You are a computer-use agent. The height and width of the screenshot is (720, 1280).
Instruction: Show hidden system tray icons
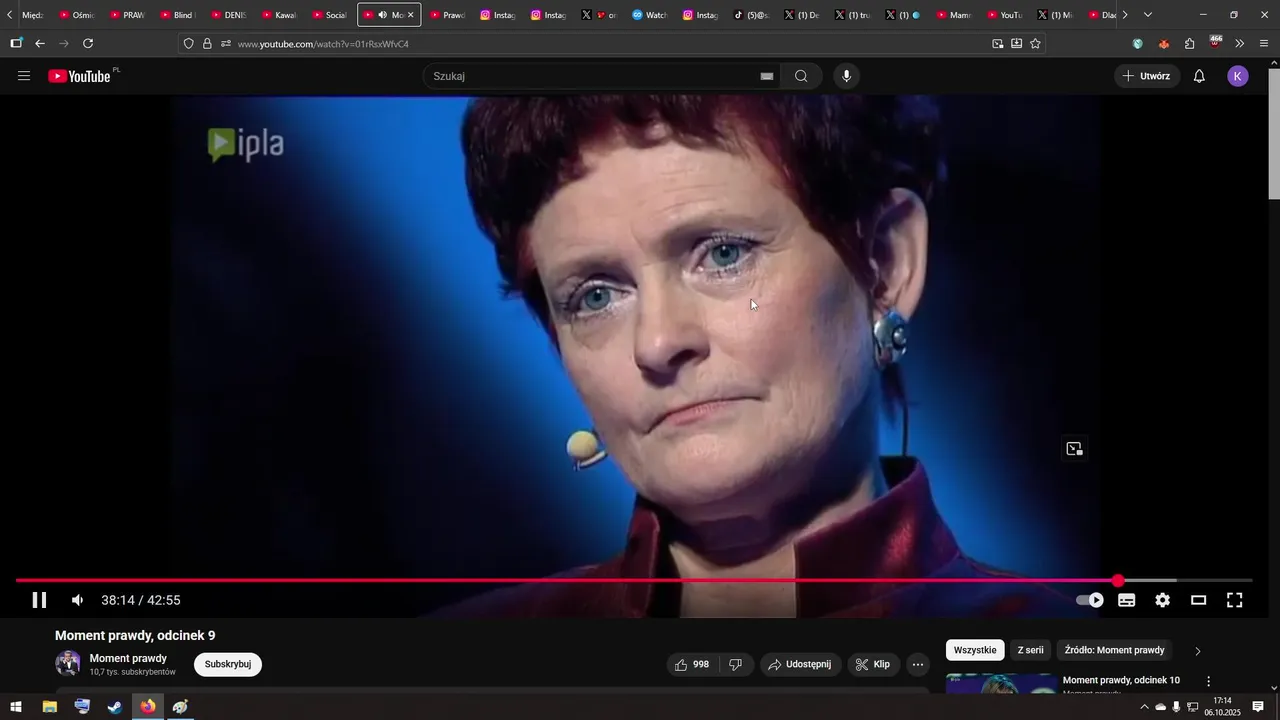1144,707
